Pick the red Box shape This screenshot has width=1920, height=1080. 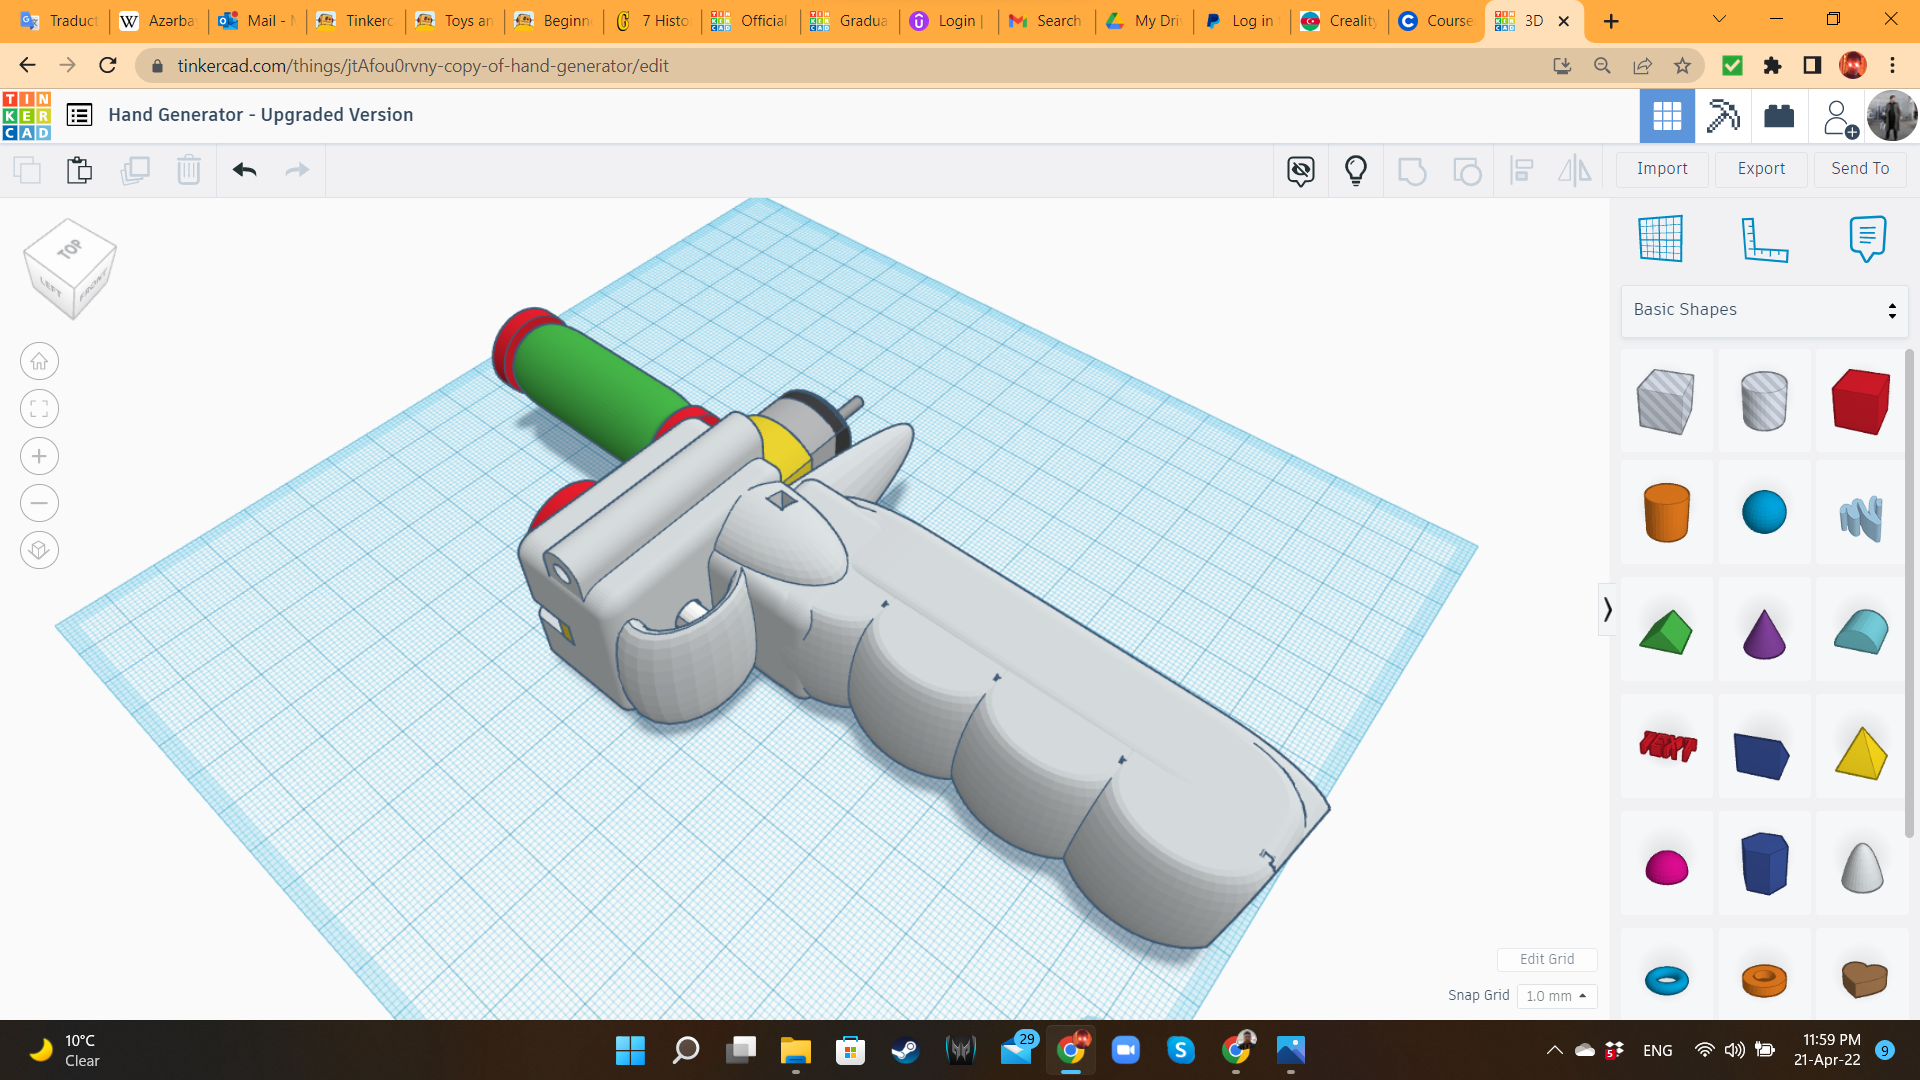[x=1861, y=401]
